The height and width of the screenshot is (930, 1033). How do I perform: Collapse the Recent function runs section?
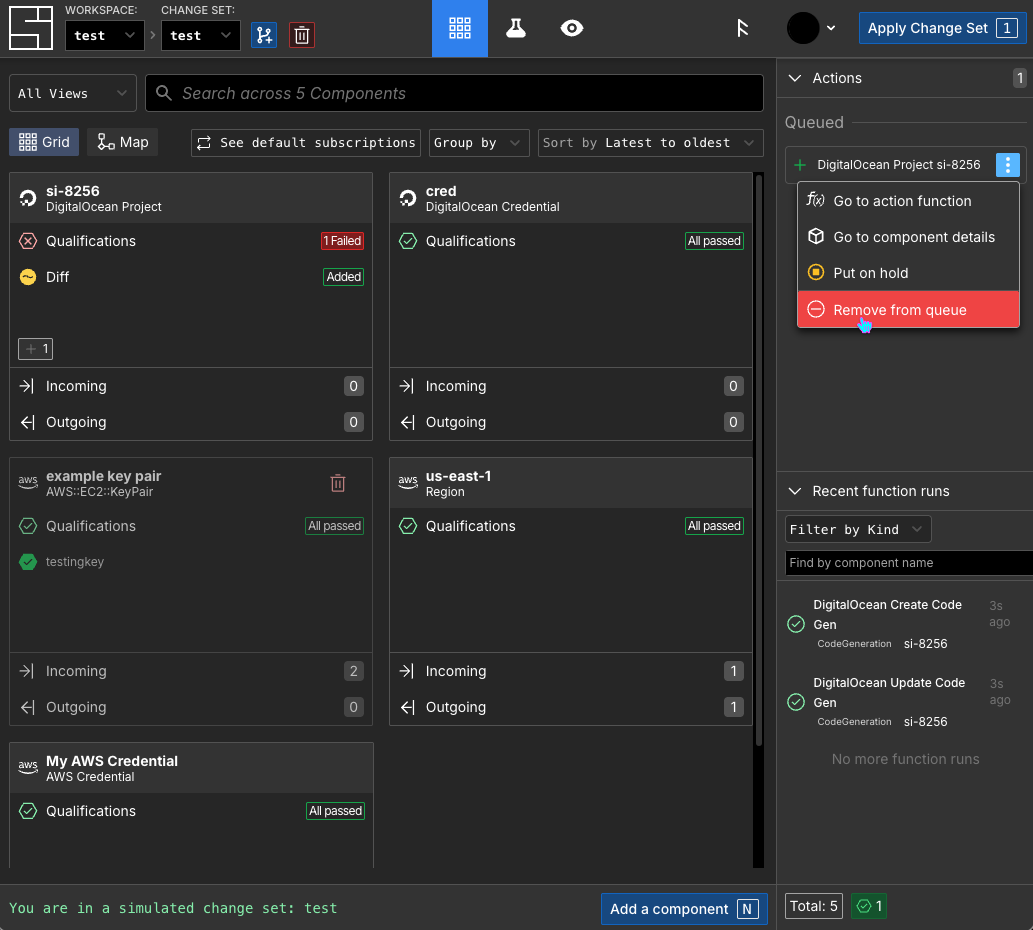pyautogui.click(x=796, y=491)
